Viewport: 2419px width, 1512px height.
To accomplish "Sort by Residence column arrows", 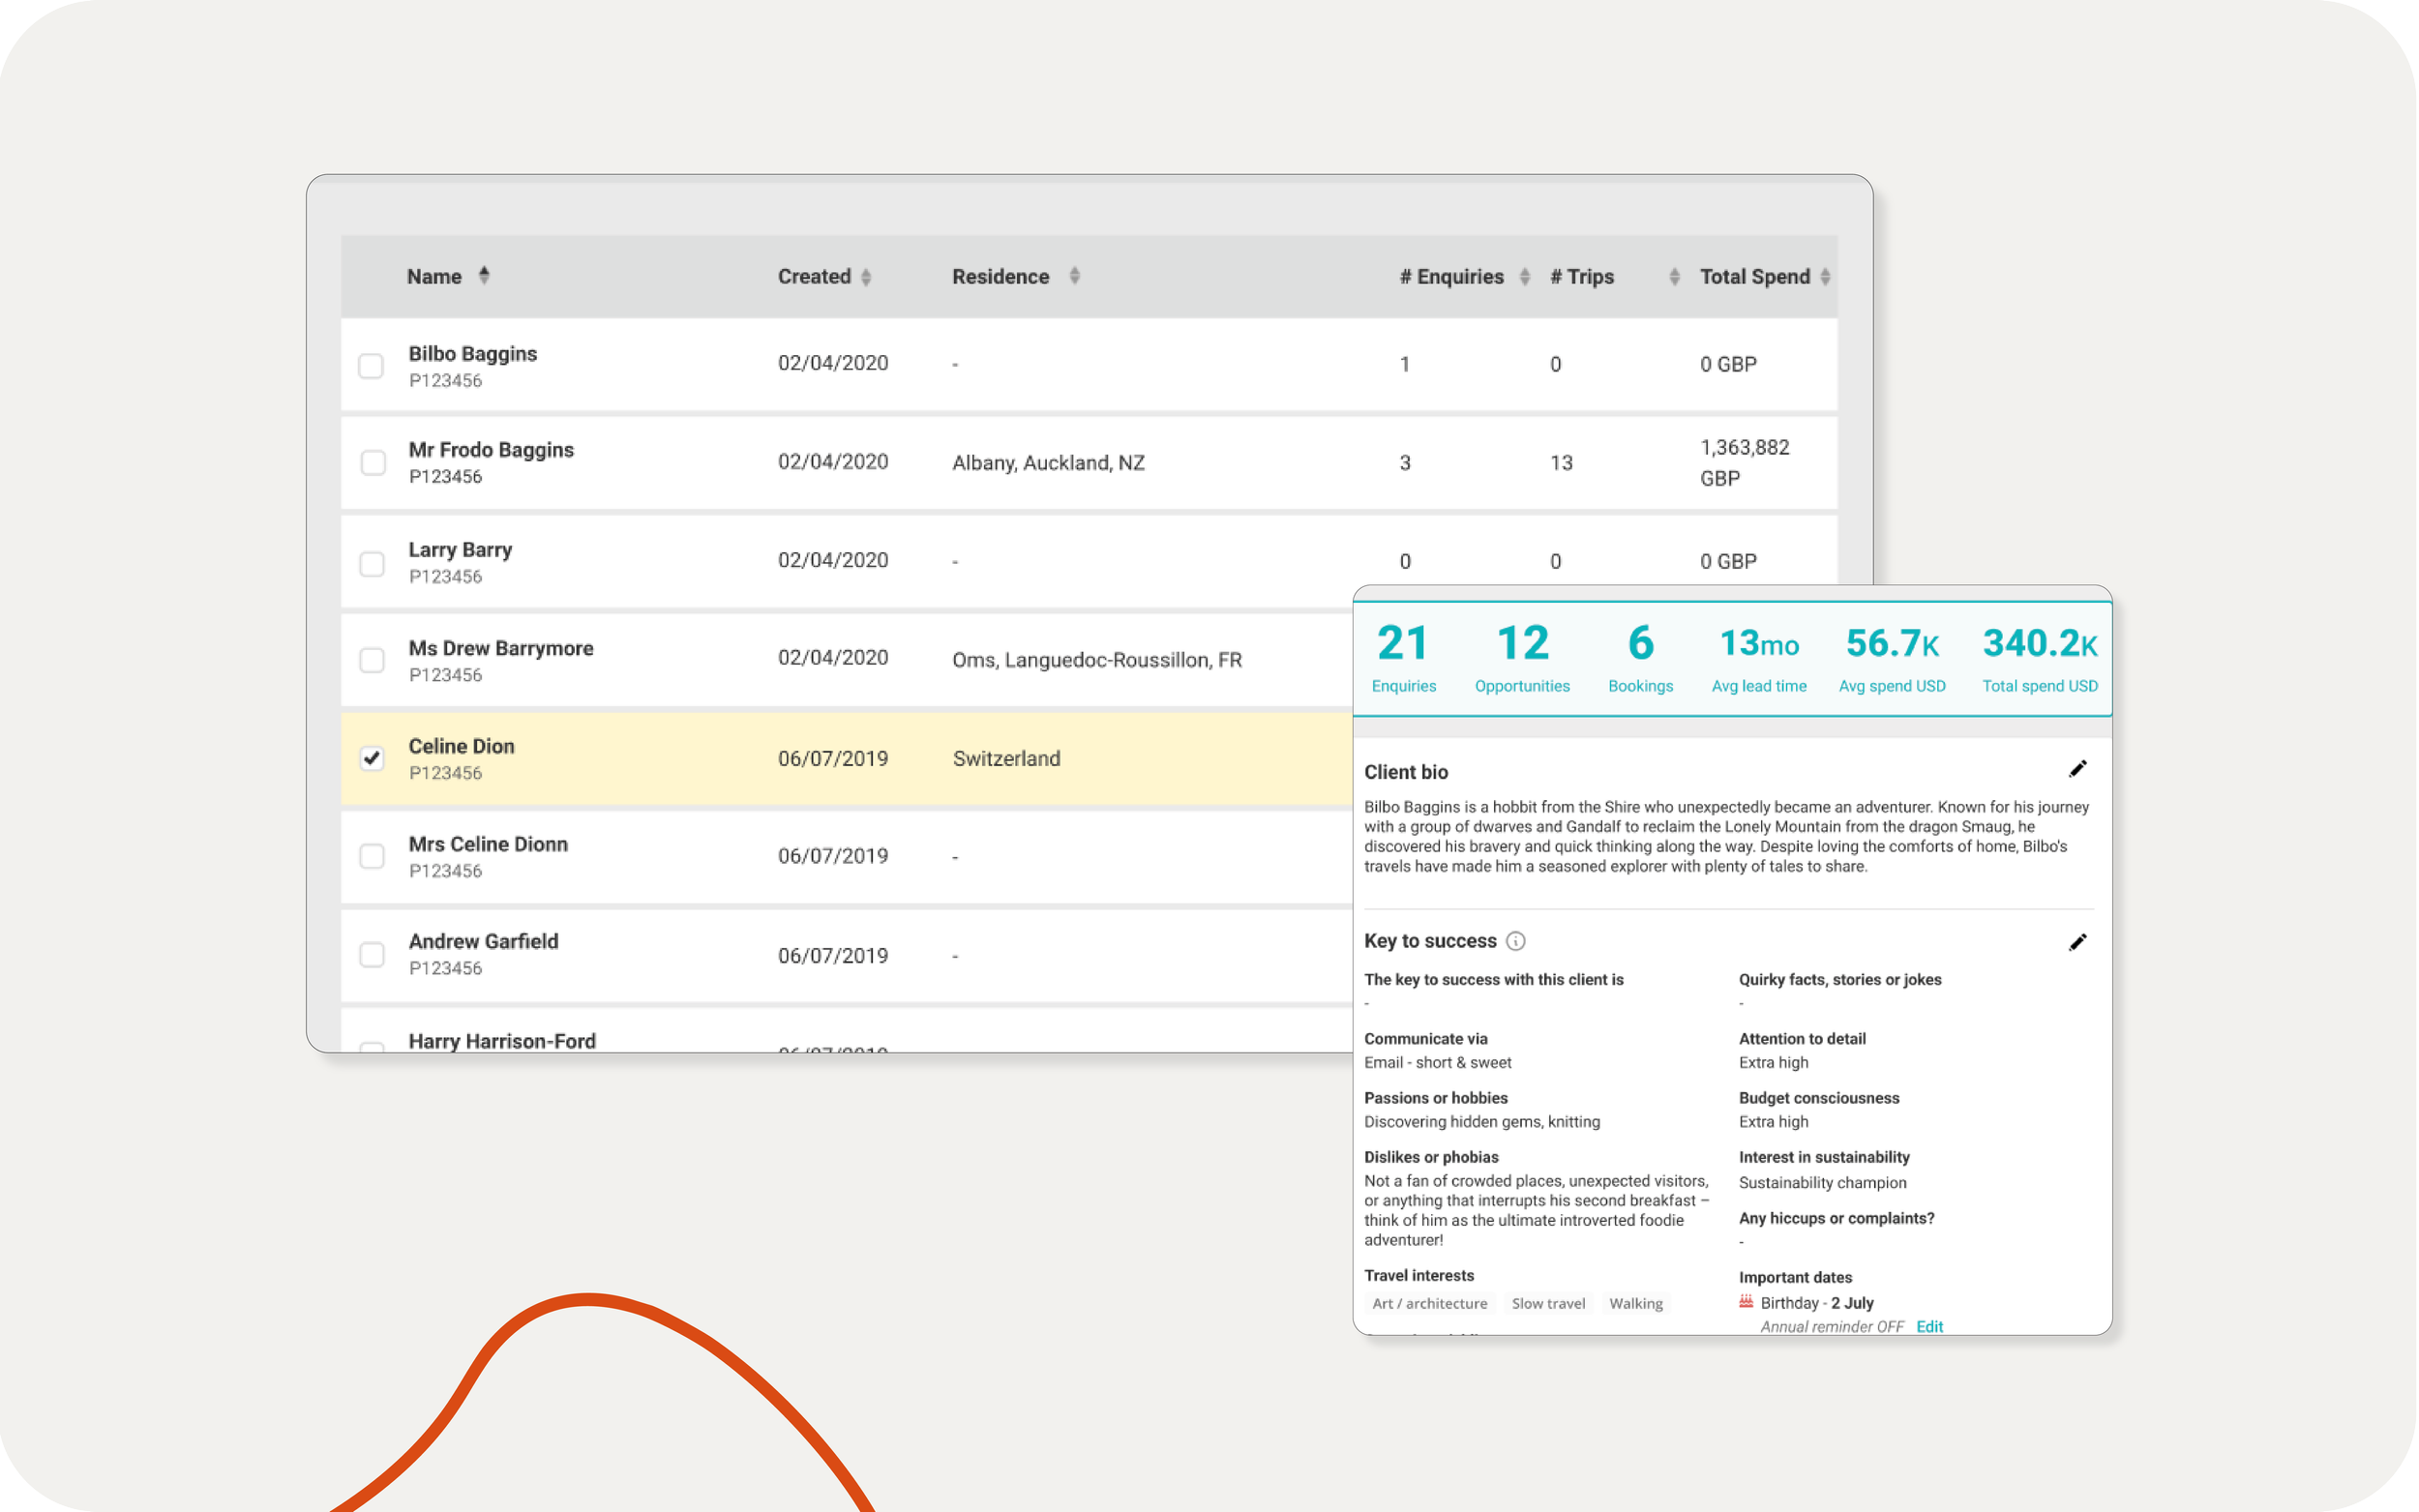I will pyautogui.click(x=1076, y=275).
